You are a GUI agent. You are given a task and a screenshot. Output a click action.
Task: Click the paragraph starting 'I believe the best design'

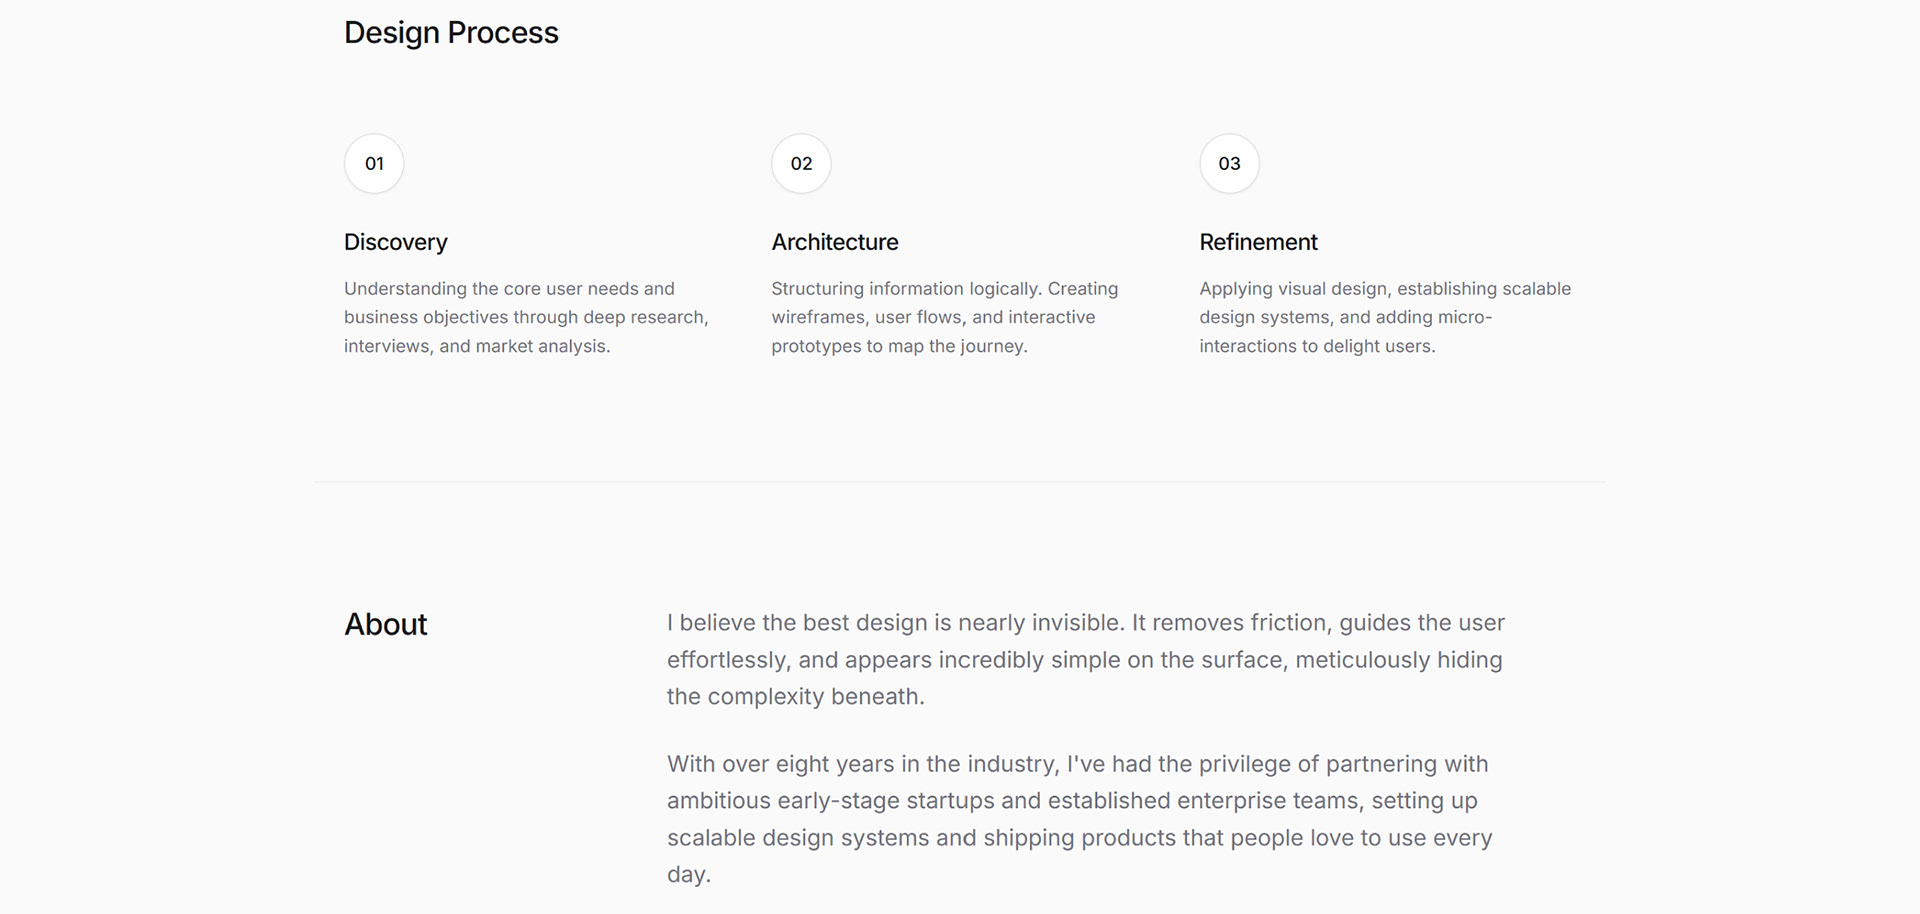(x=1085, y=660)
